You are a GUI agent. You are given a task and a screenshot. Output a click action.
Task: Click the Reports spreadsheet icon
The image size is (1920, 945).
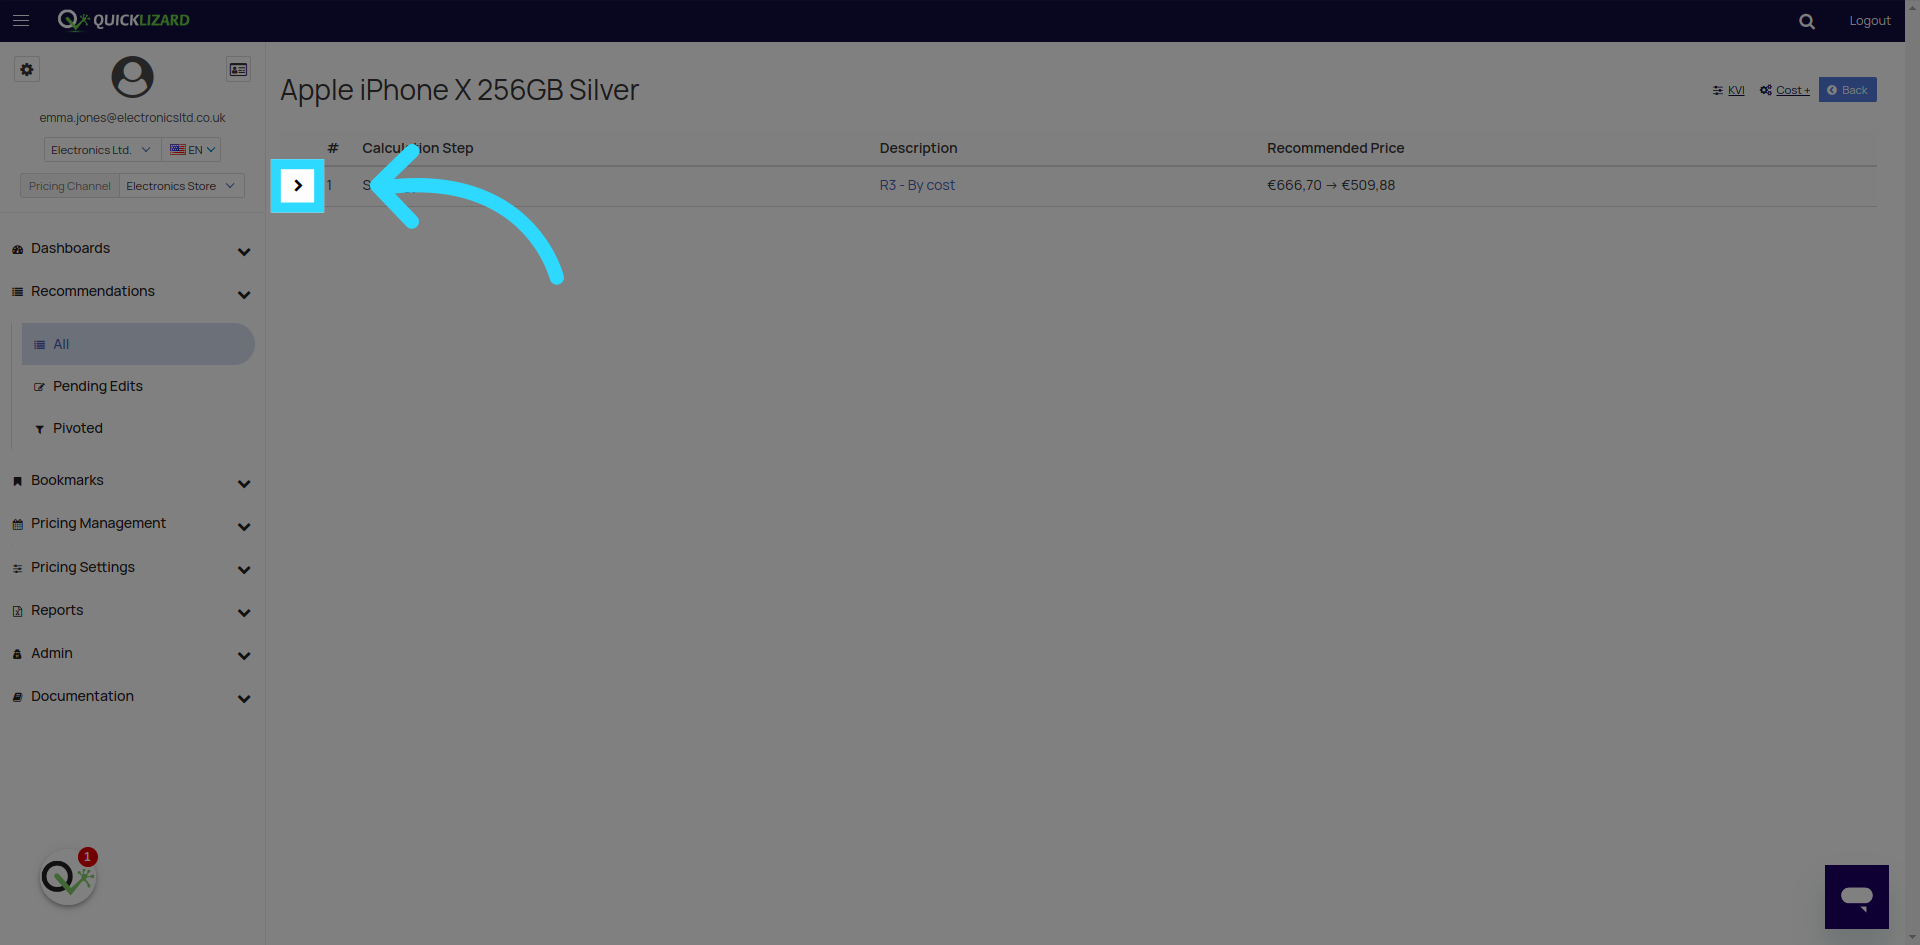click(x=17, y=611)
